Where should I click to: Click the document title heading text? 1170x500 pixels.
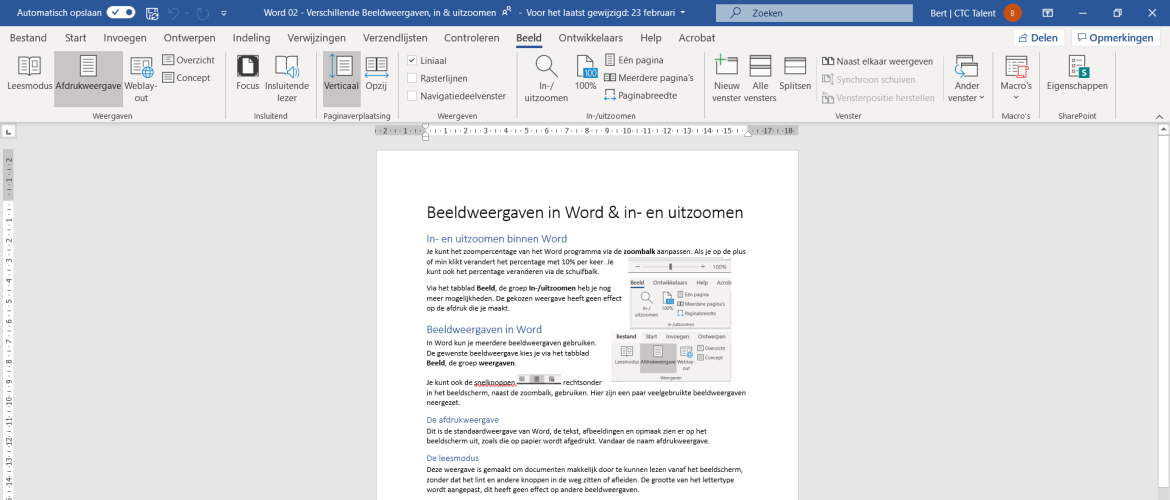(584, 213)
